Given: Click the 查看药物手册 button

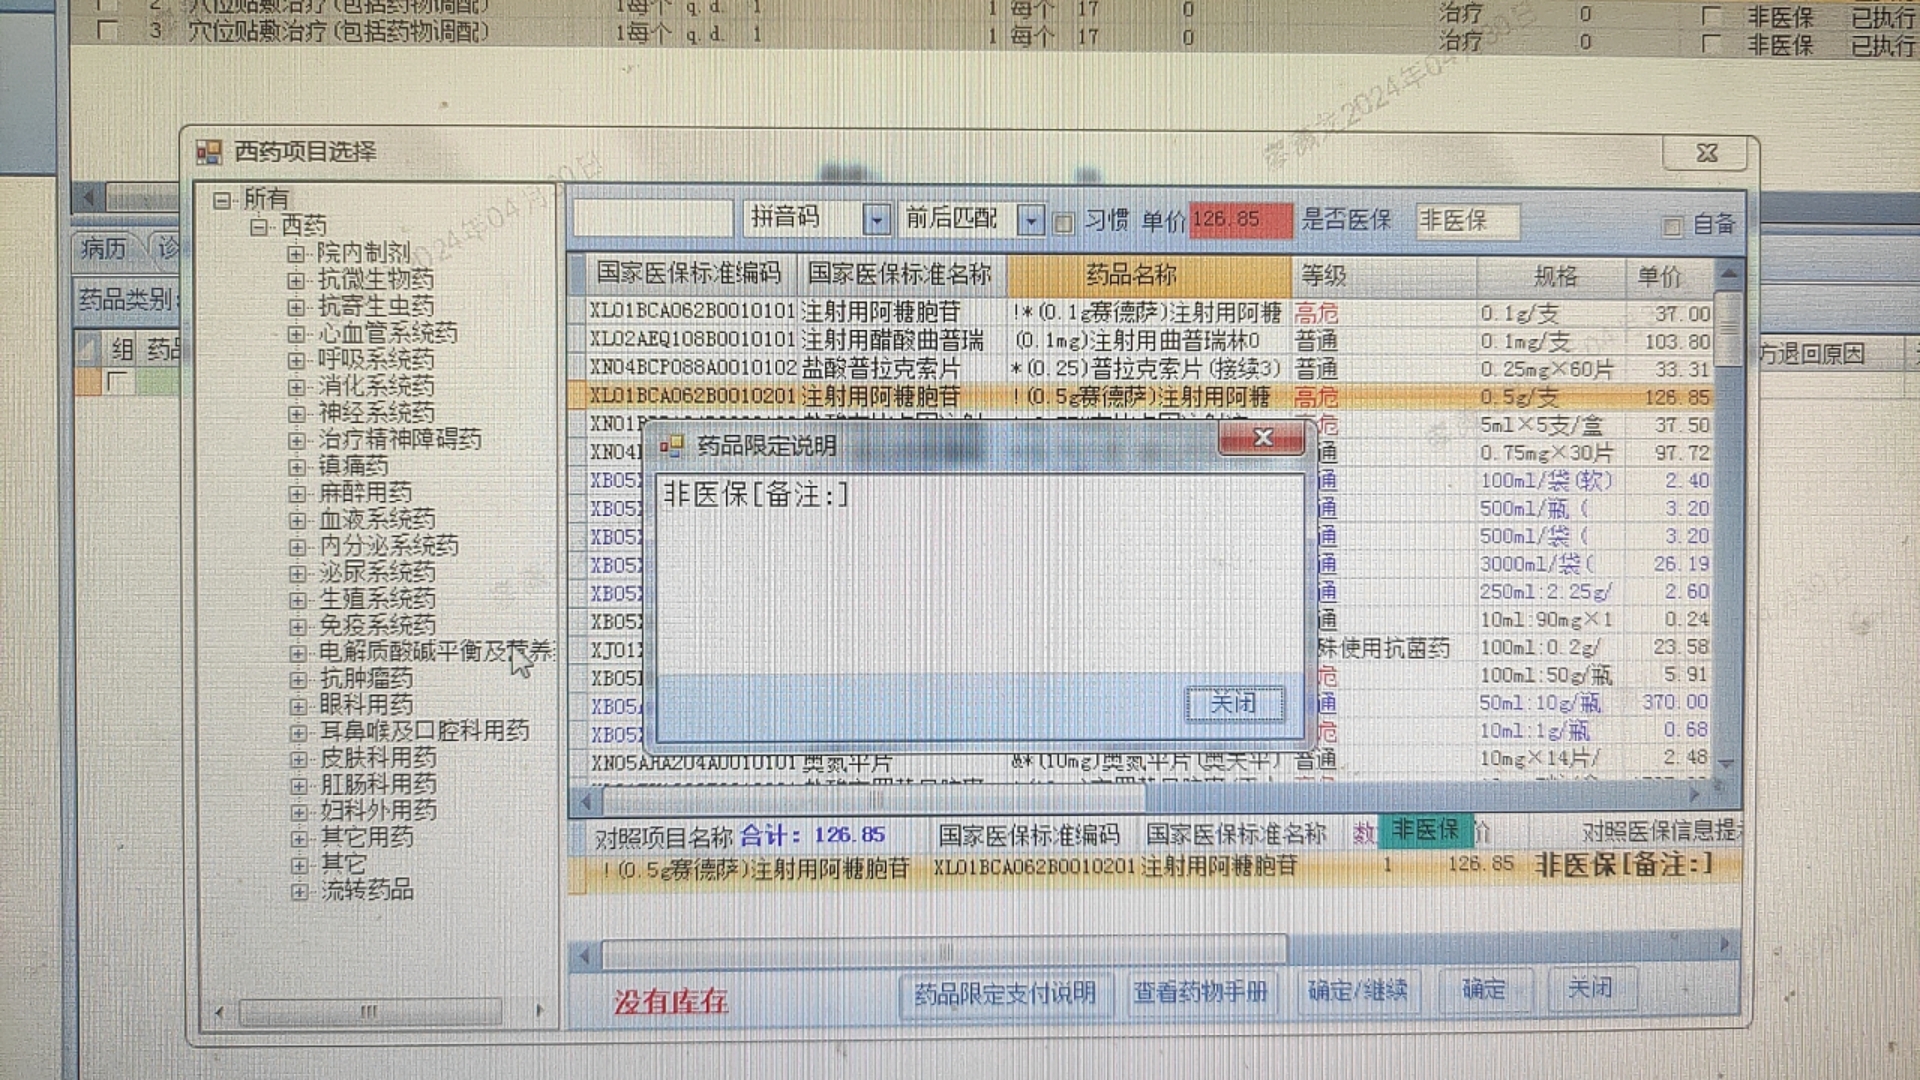Looking at the screenshot, I should click(x=1200, y=992).
